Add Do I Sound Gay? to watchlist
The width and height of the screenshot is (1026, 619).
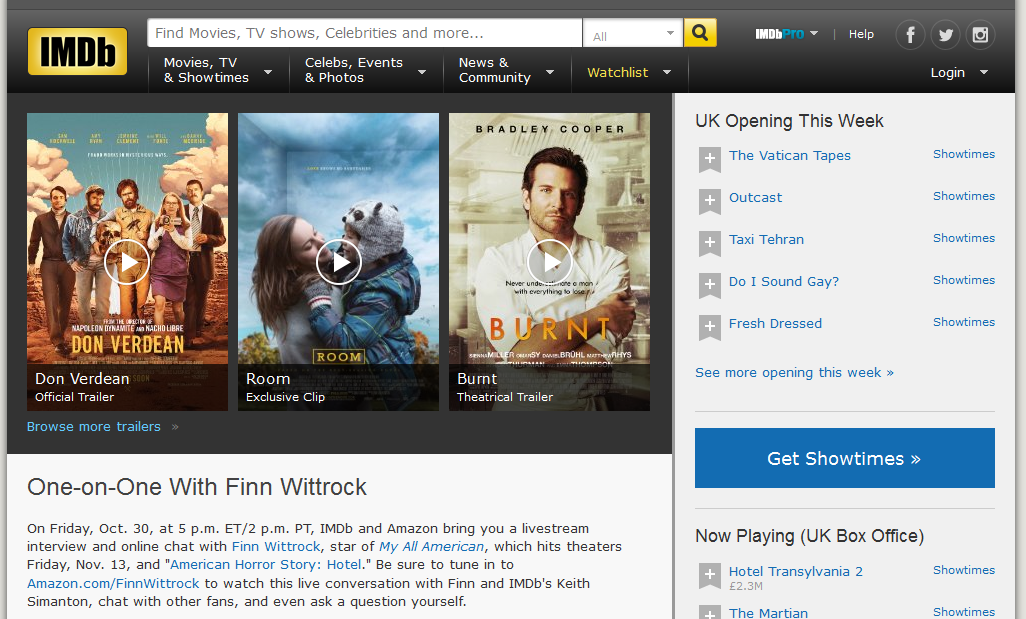tap(710, 285)
